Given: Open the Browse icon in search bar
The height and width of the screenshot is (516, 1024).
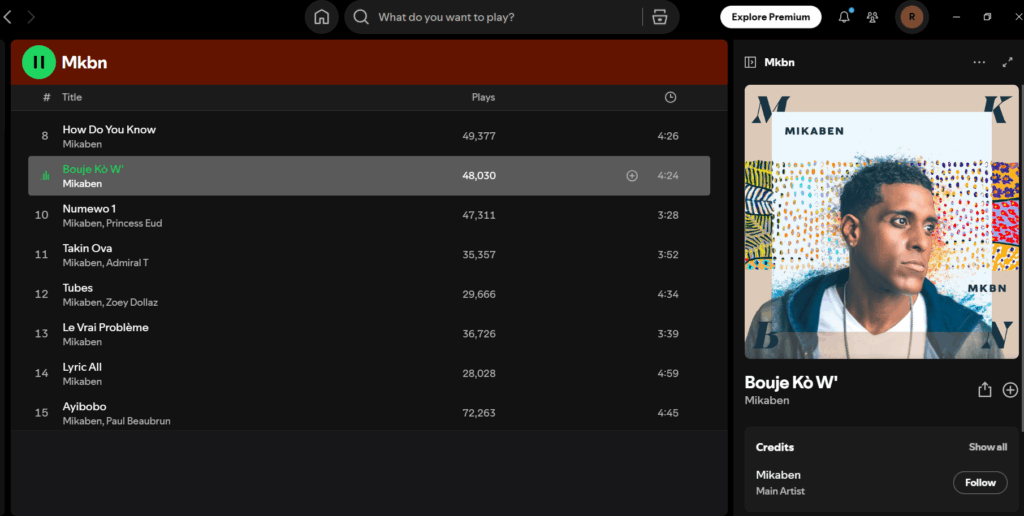Looking at the screenshot, I should point(660,17).
